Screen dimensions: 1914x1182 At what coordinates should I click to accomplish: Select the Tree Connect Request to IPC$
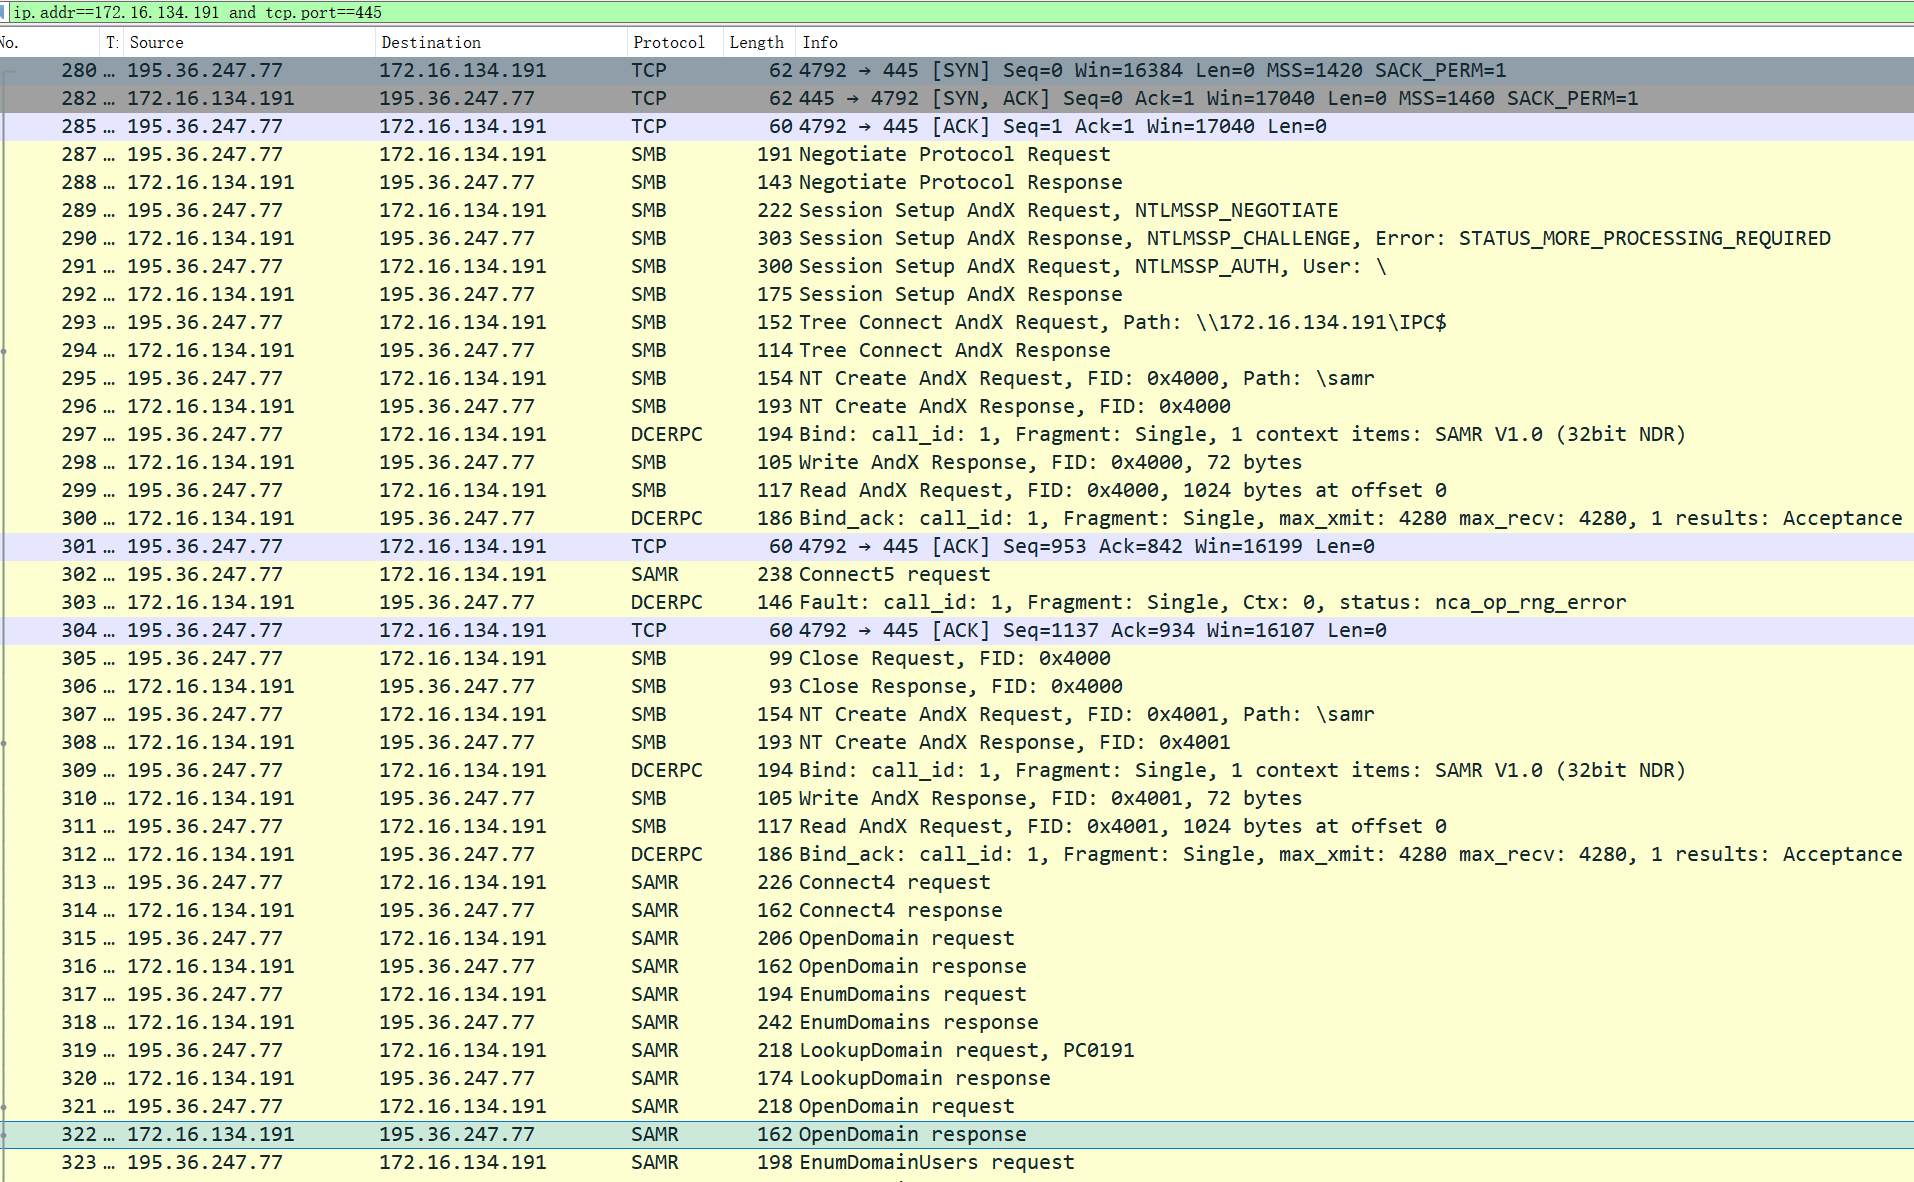(957, 322)
